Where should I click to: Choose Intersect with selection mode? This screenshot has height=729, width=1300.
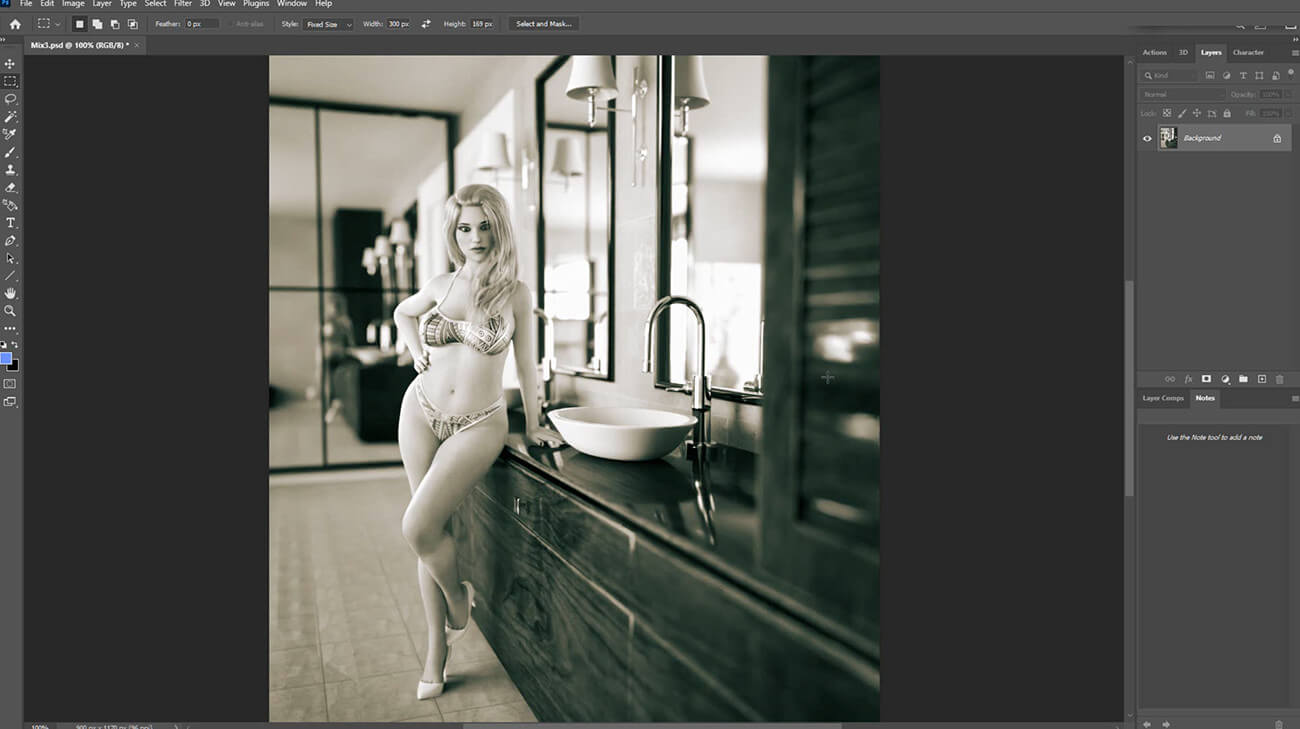coord(132,24)
